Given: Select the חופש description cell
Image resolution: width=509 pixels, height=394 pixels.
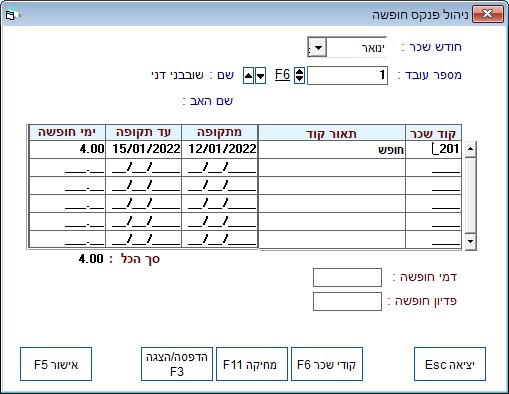Looking at the screenshot, I should pyautogui.click(x=332, y=149).
